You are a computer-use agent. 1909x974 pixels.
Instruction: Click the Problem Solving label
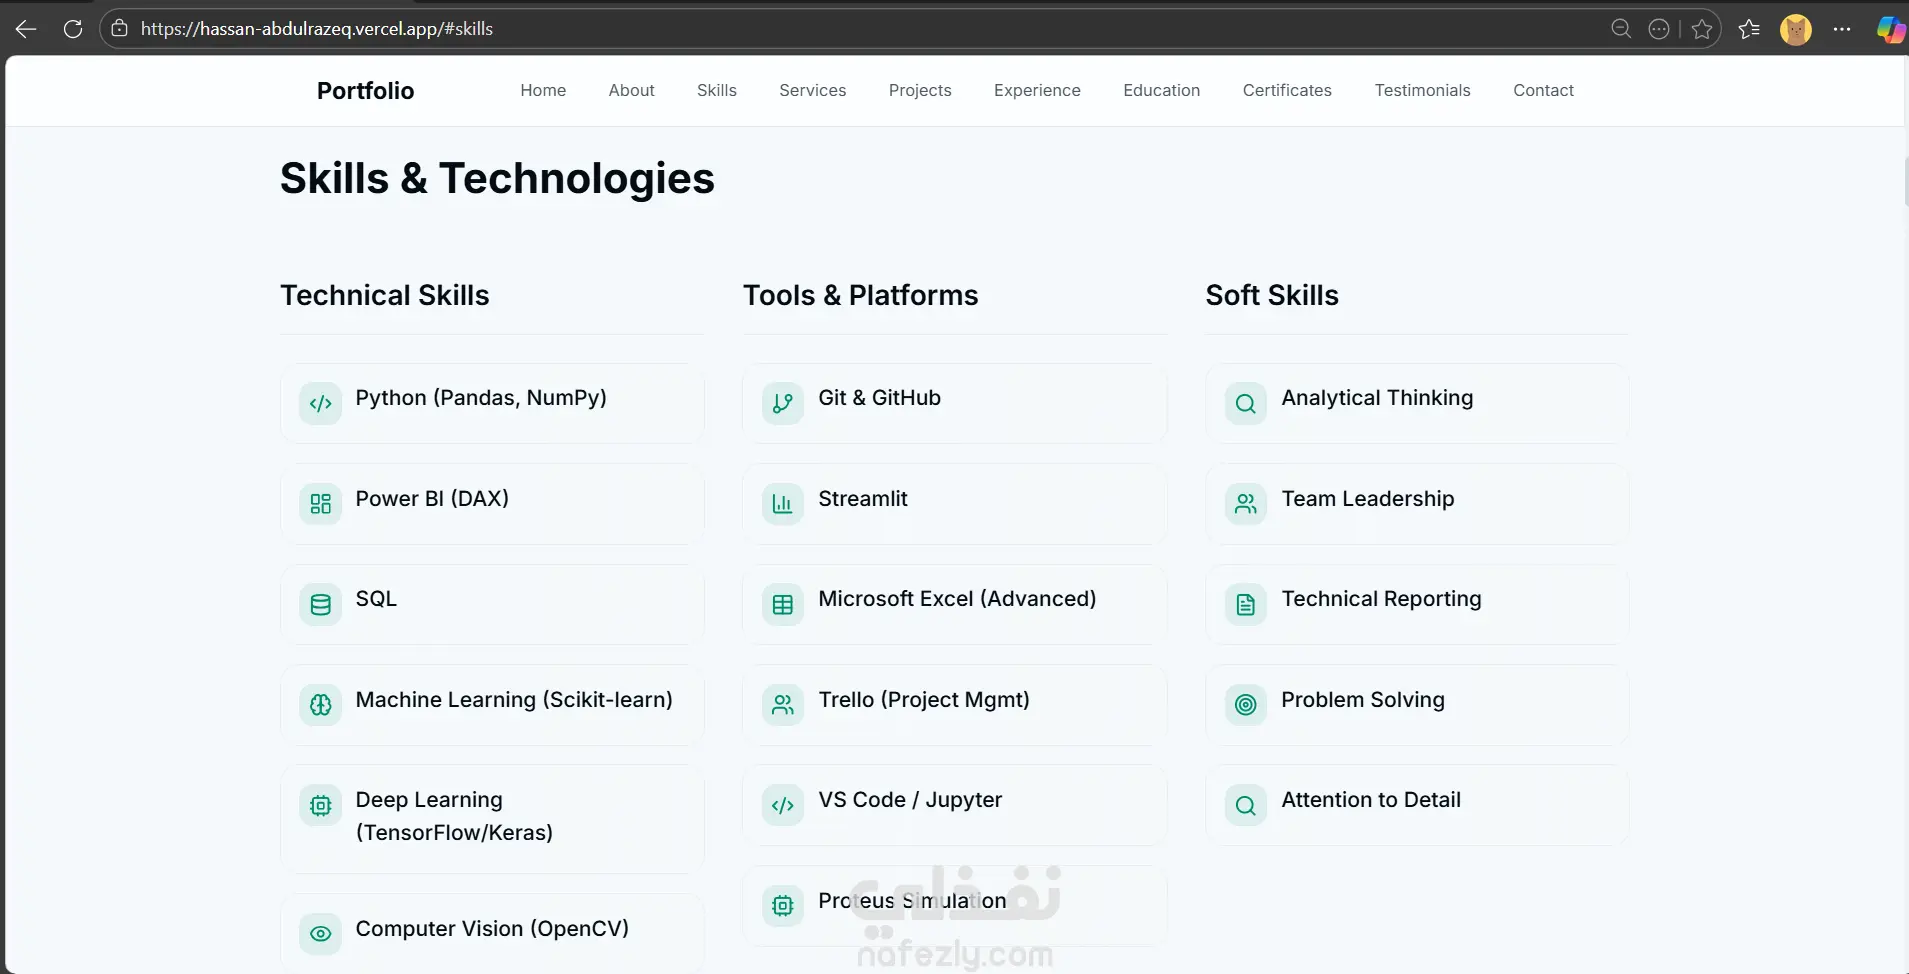[x=1363, y=700]
